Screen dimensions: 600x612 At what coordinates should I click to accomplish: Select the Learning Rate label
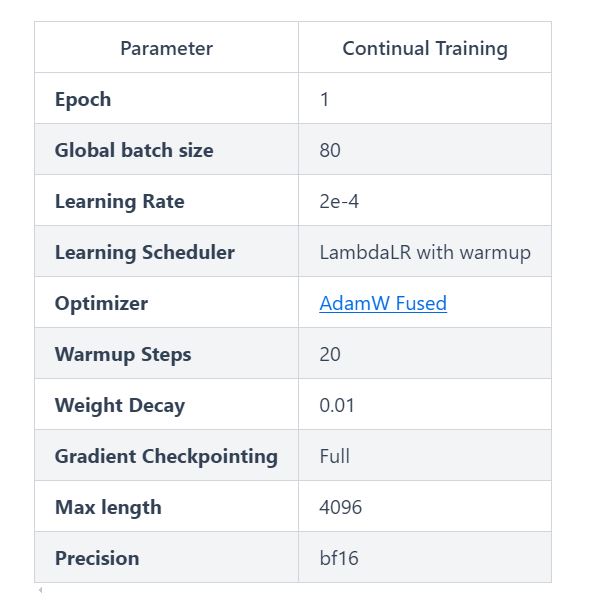119,201
